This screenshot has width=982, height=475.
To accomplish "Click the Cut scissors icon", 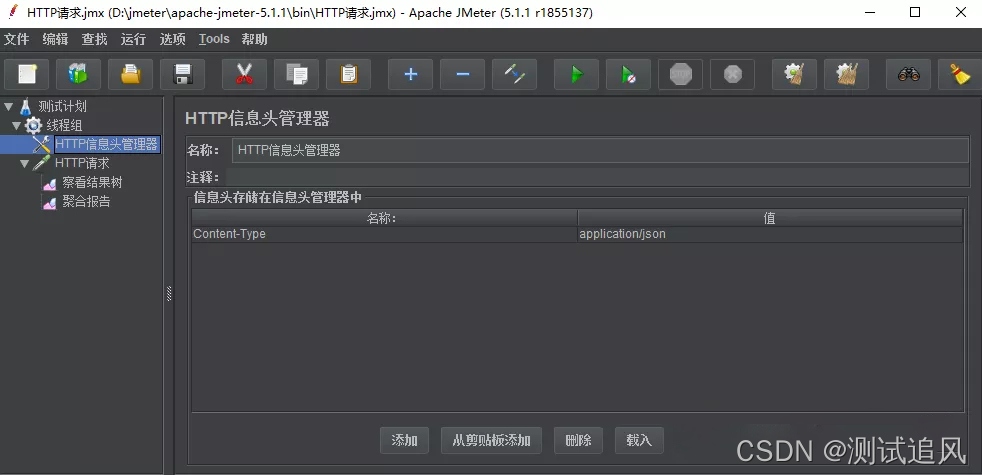I will coord(244,75).
